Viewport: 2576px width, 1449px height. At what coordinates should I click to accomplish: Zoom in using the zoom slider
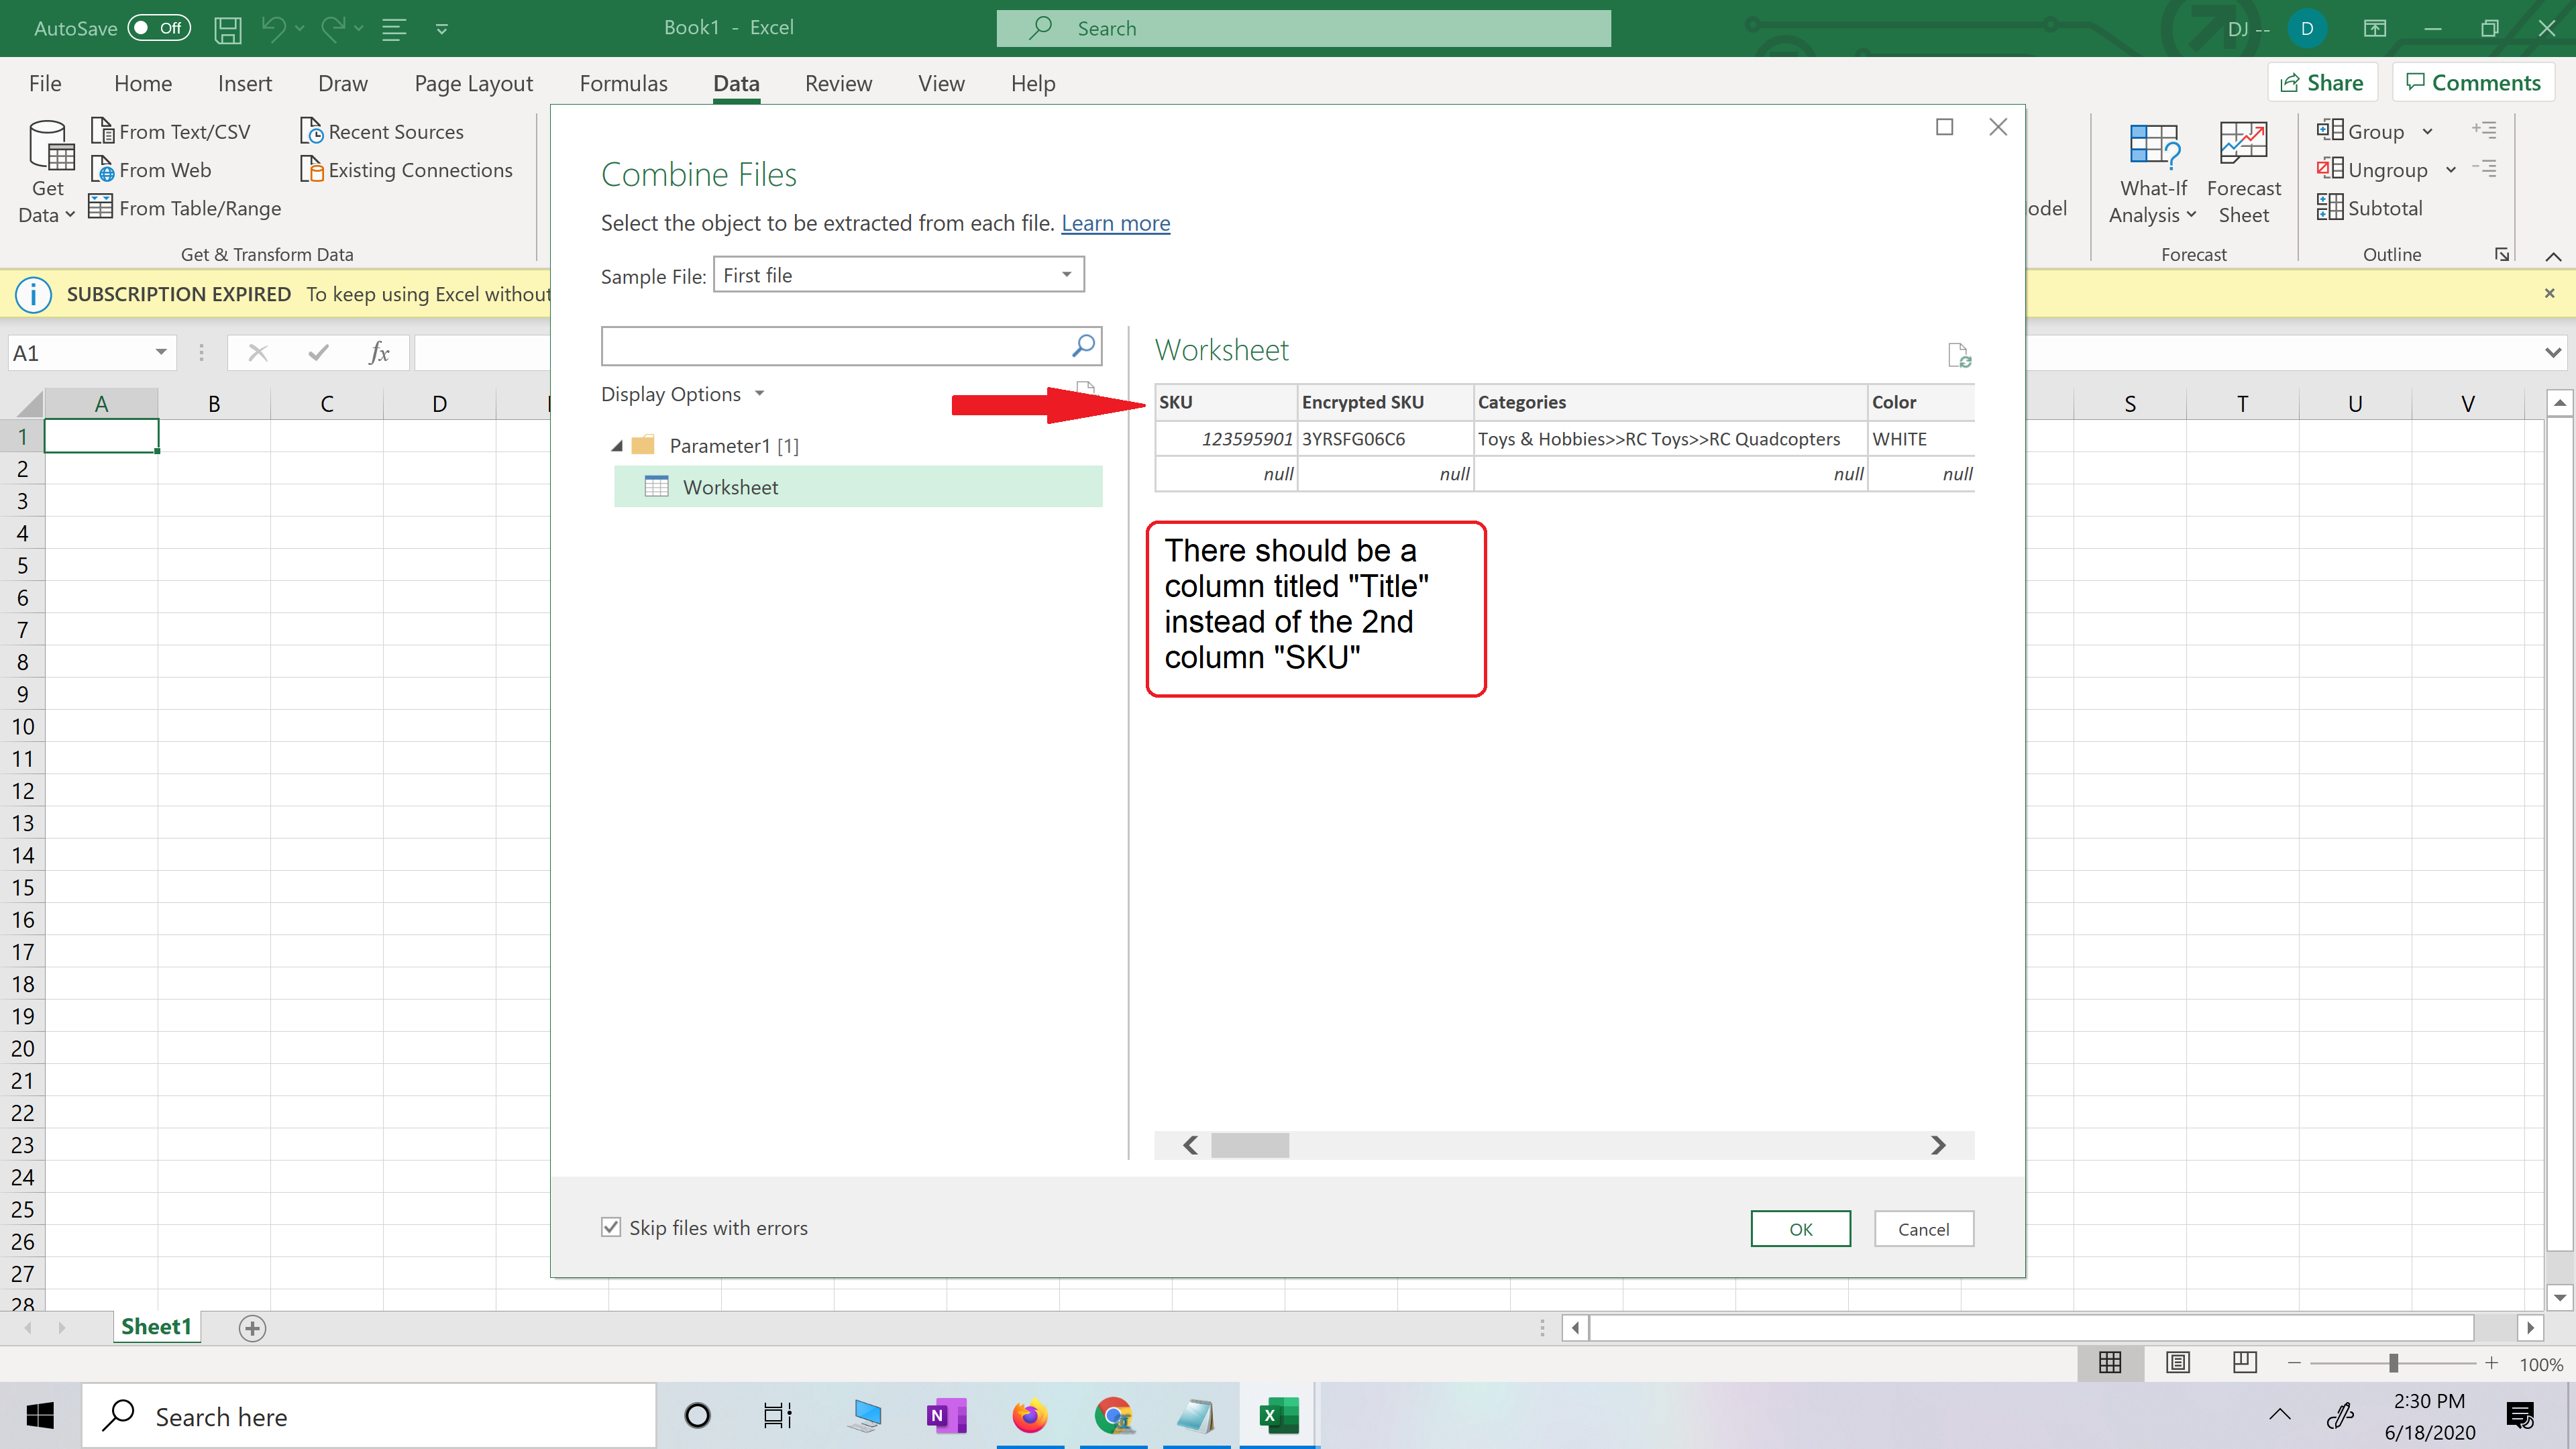[x=2492, y=1363]
